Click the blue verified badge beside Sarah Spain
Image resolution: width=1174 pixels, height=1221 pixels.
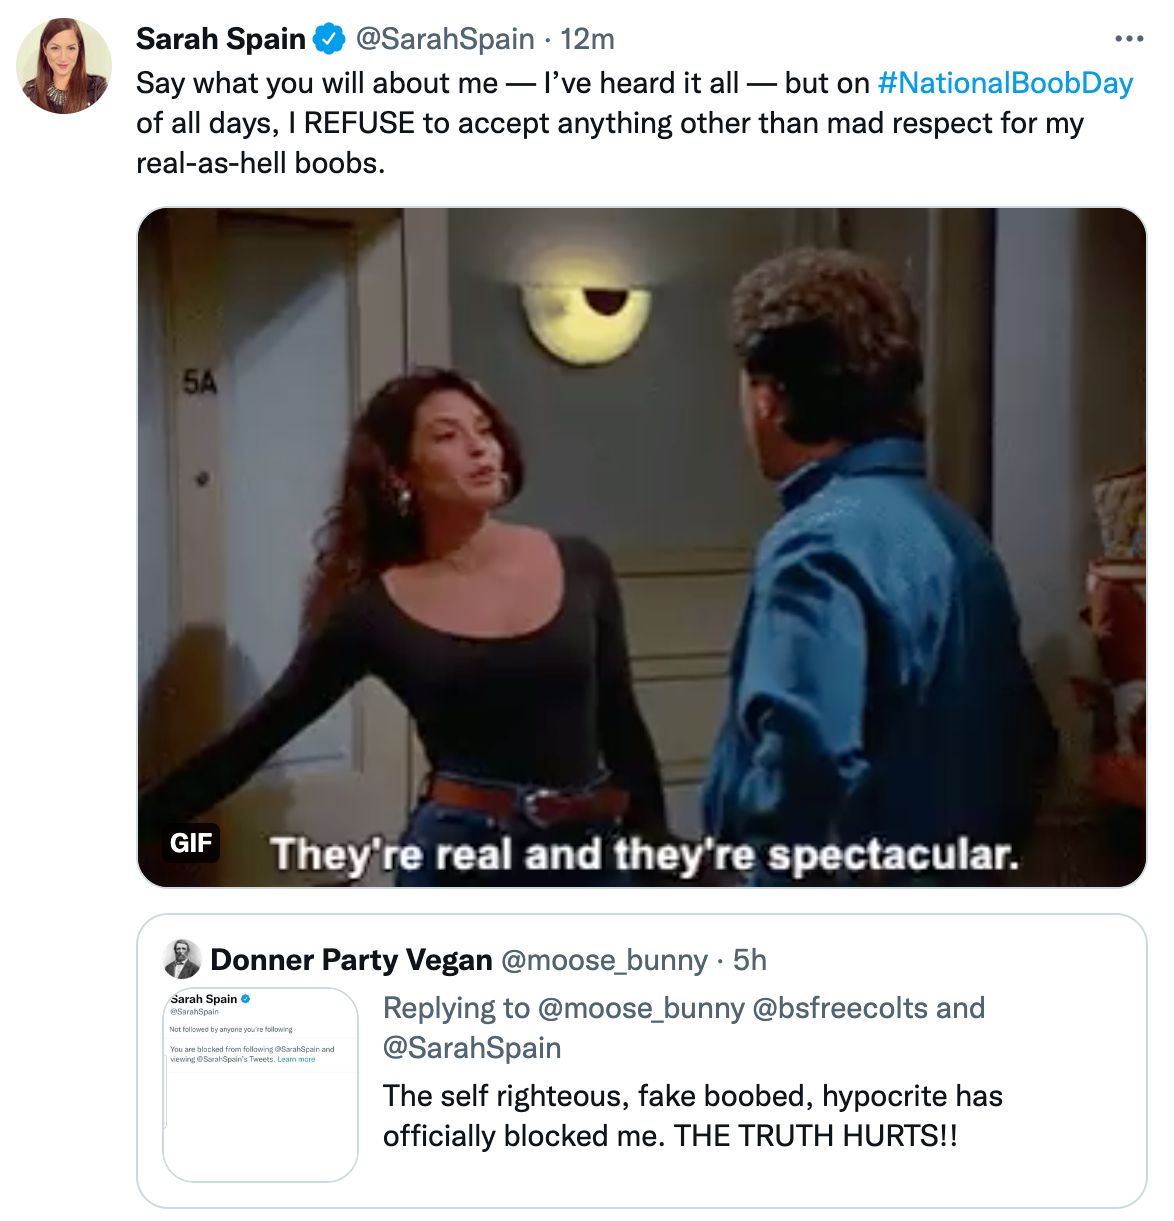pyautogui.click(x=329, y=39)
